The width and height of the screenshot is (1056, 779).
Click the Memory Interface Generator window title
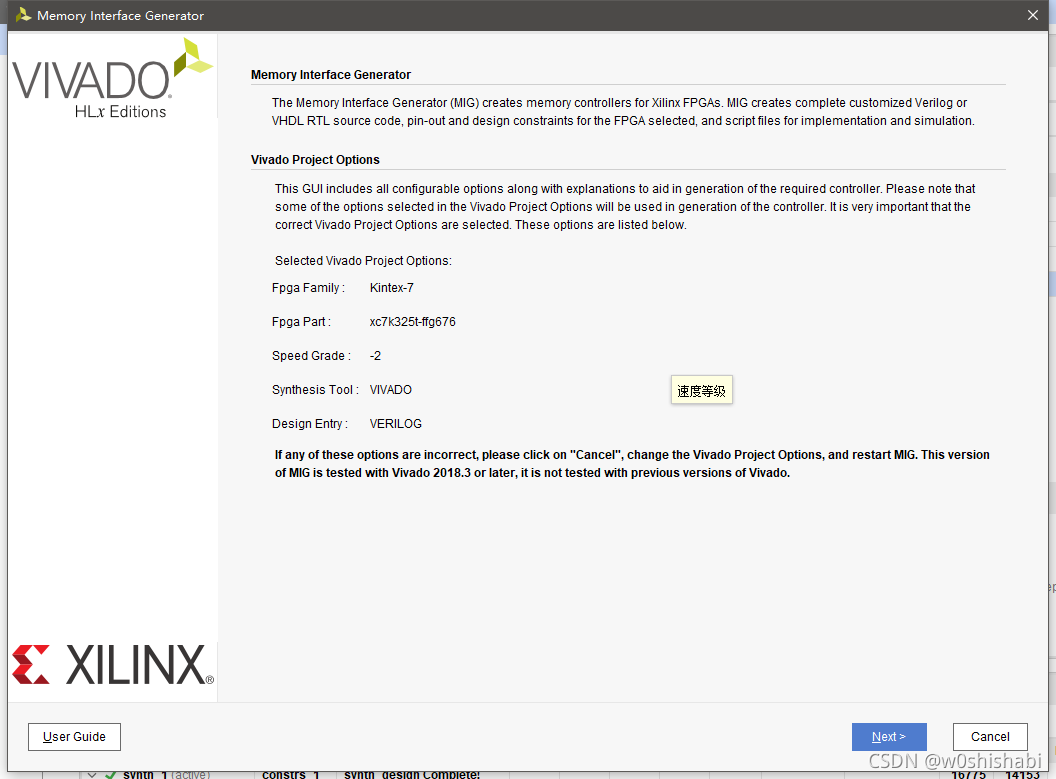121,15
